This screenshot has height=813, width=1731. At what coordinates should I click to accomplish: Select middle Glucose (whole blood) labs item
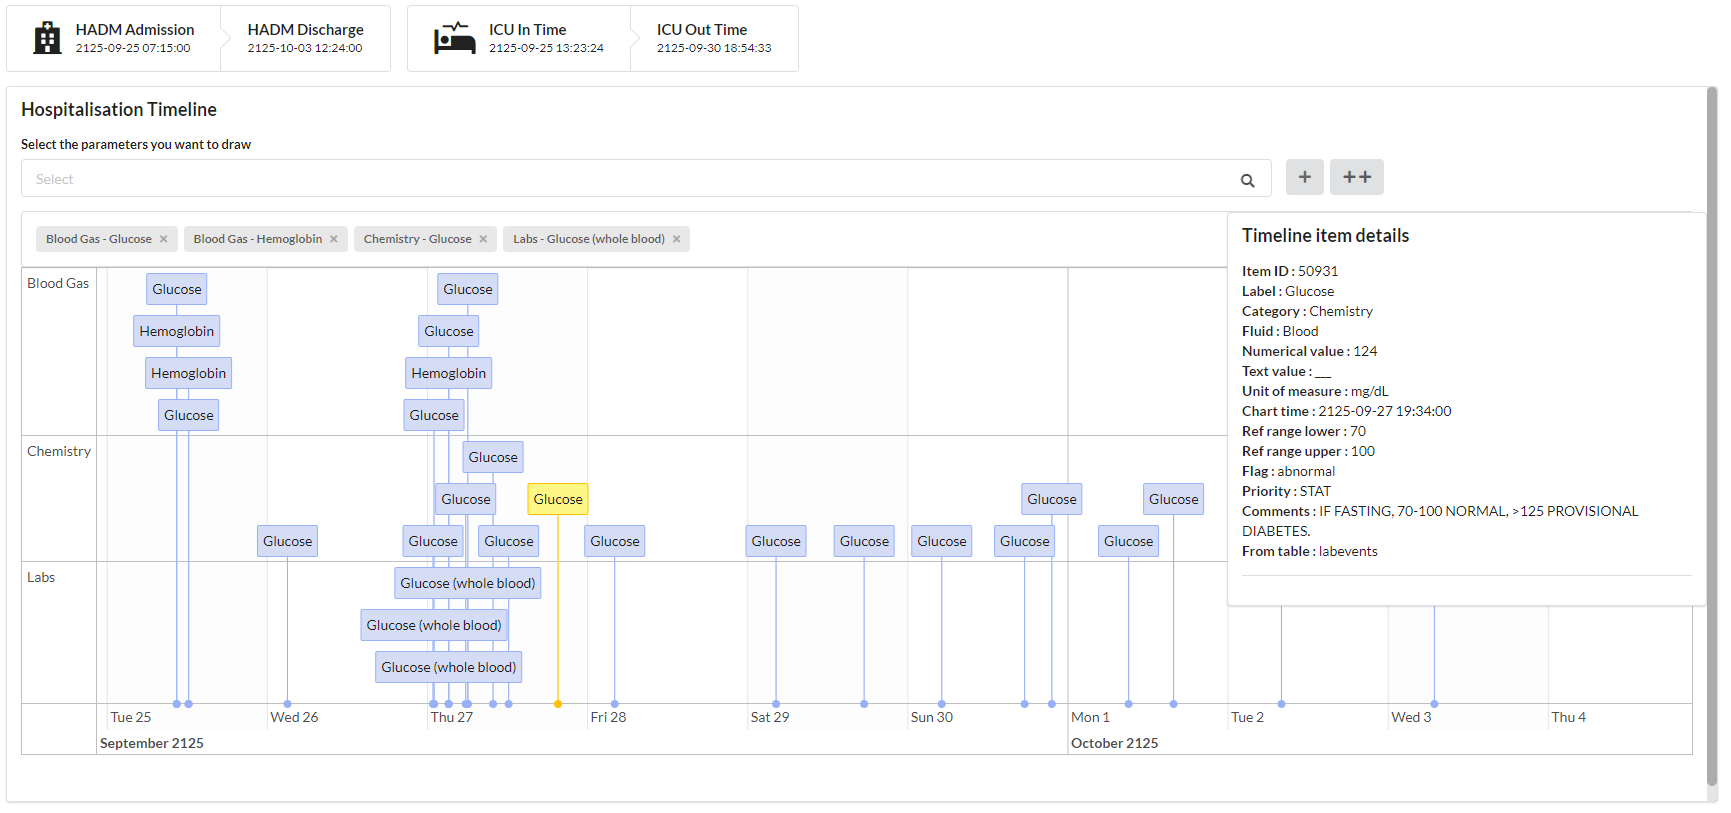tap(434, 625)
